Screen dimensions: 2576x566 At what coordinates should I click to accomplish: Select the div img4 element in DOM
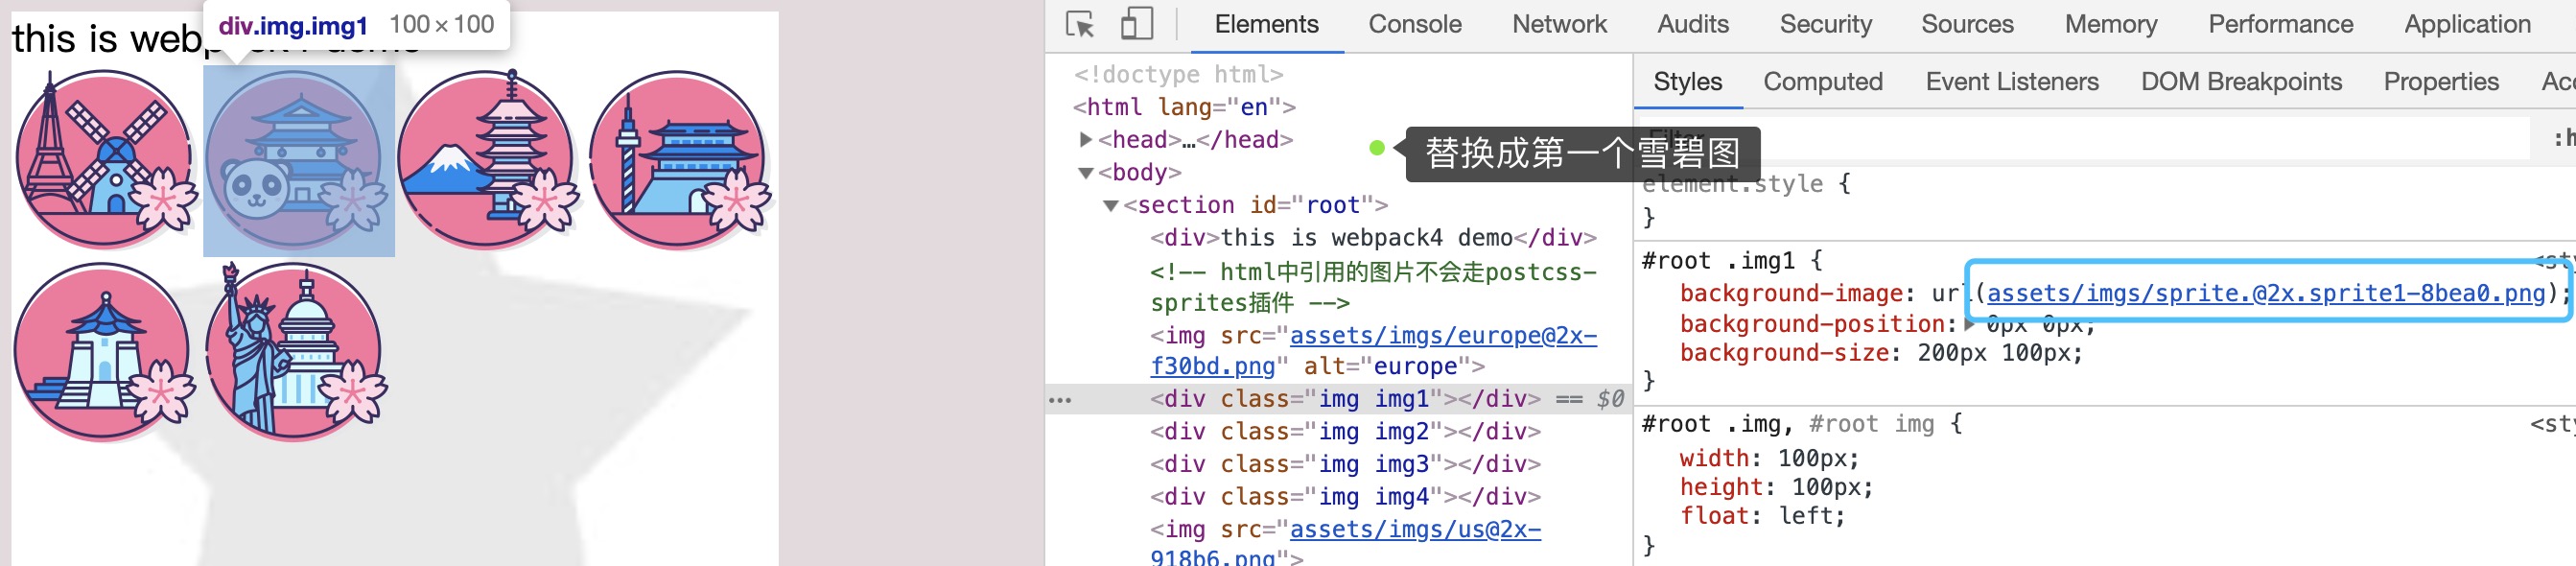pyautogui.click(x=1344, y=497)
